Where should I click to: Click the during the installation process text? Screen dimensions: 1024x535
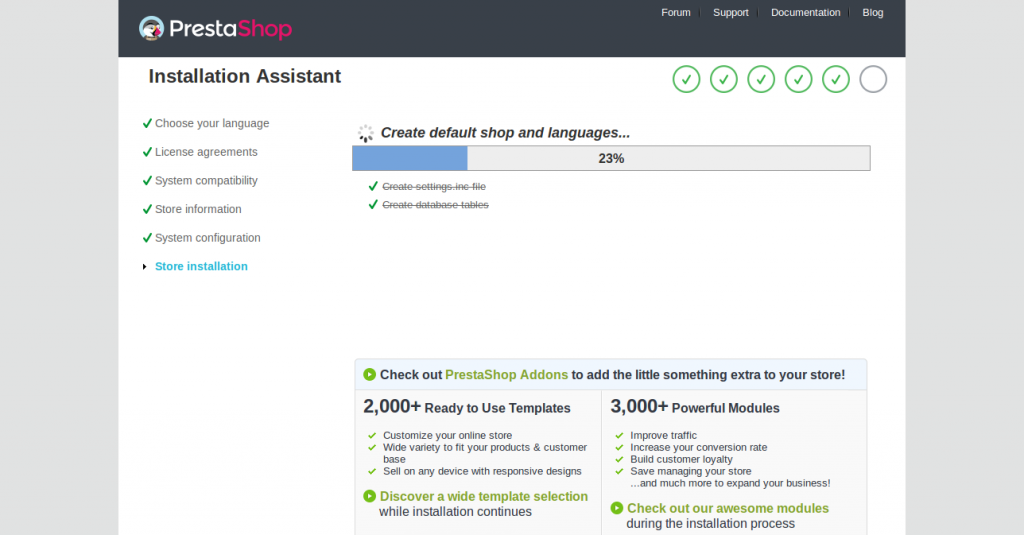[x=711, y=523]
